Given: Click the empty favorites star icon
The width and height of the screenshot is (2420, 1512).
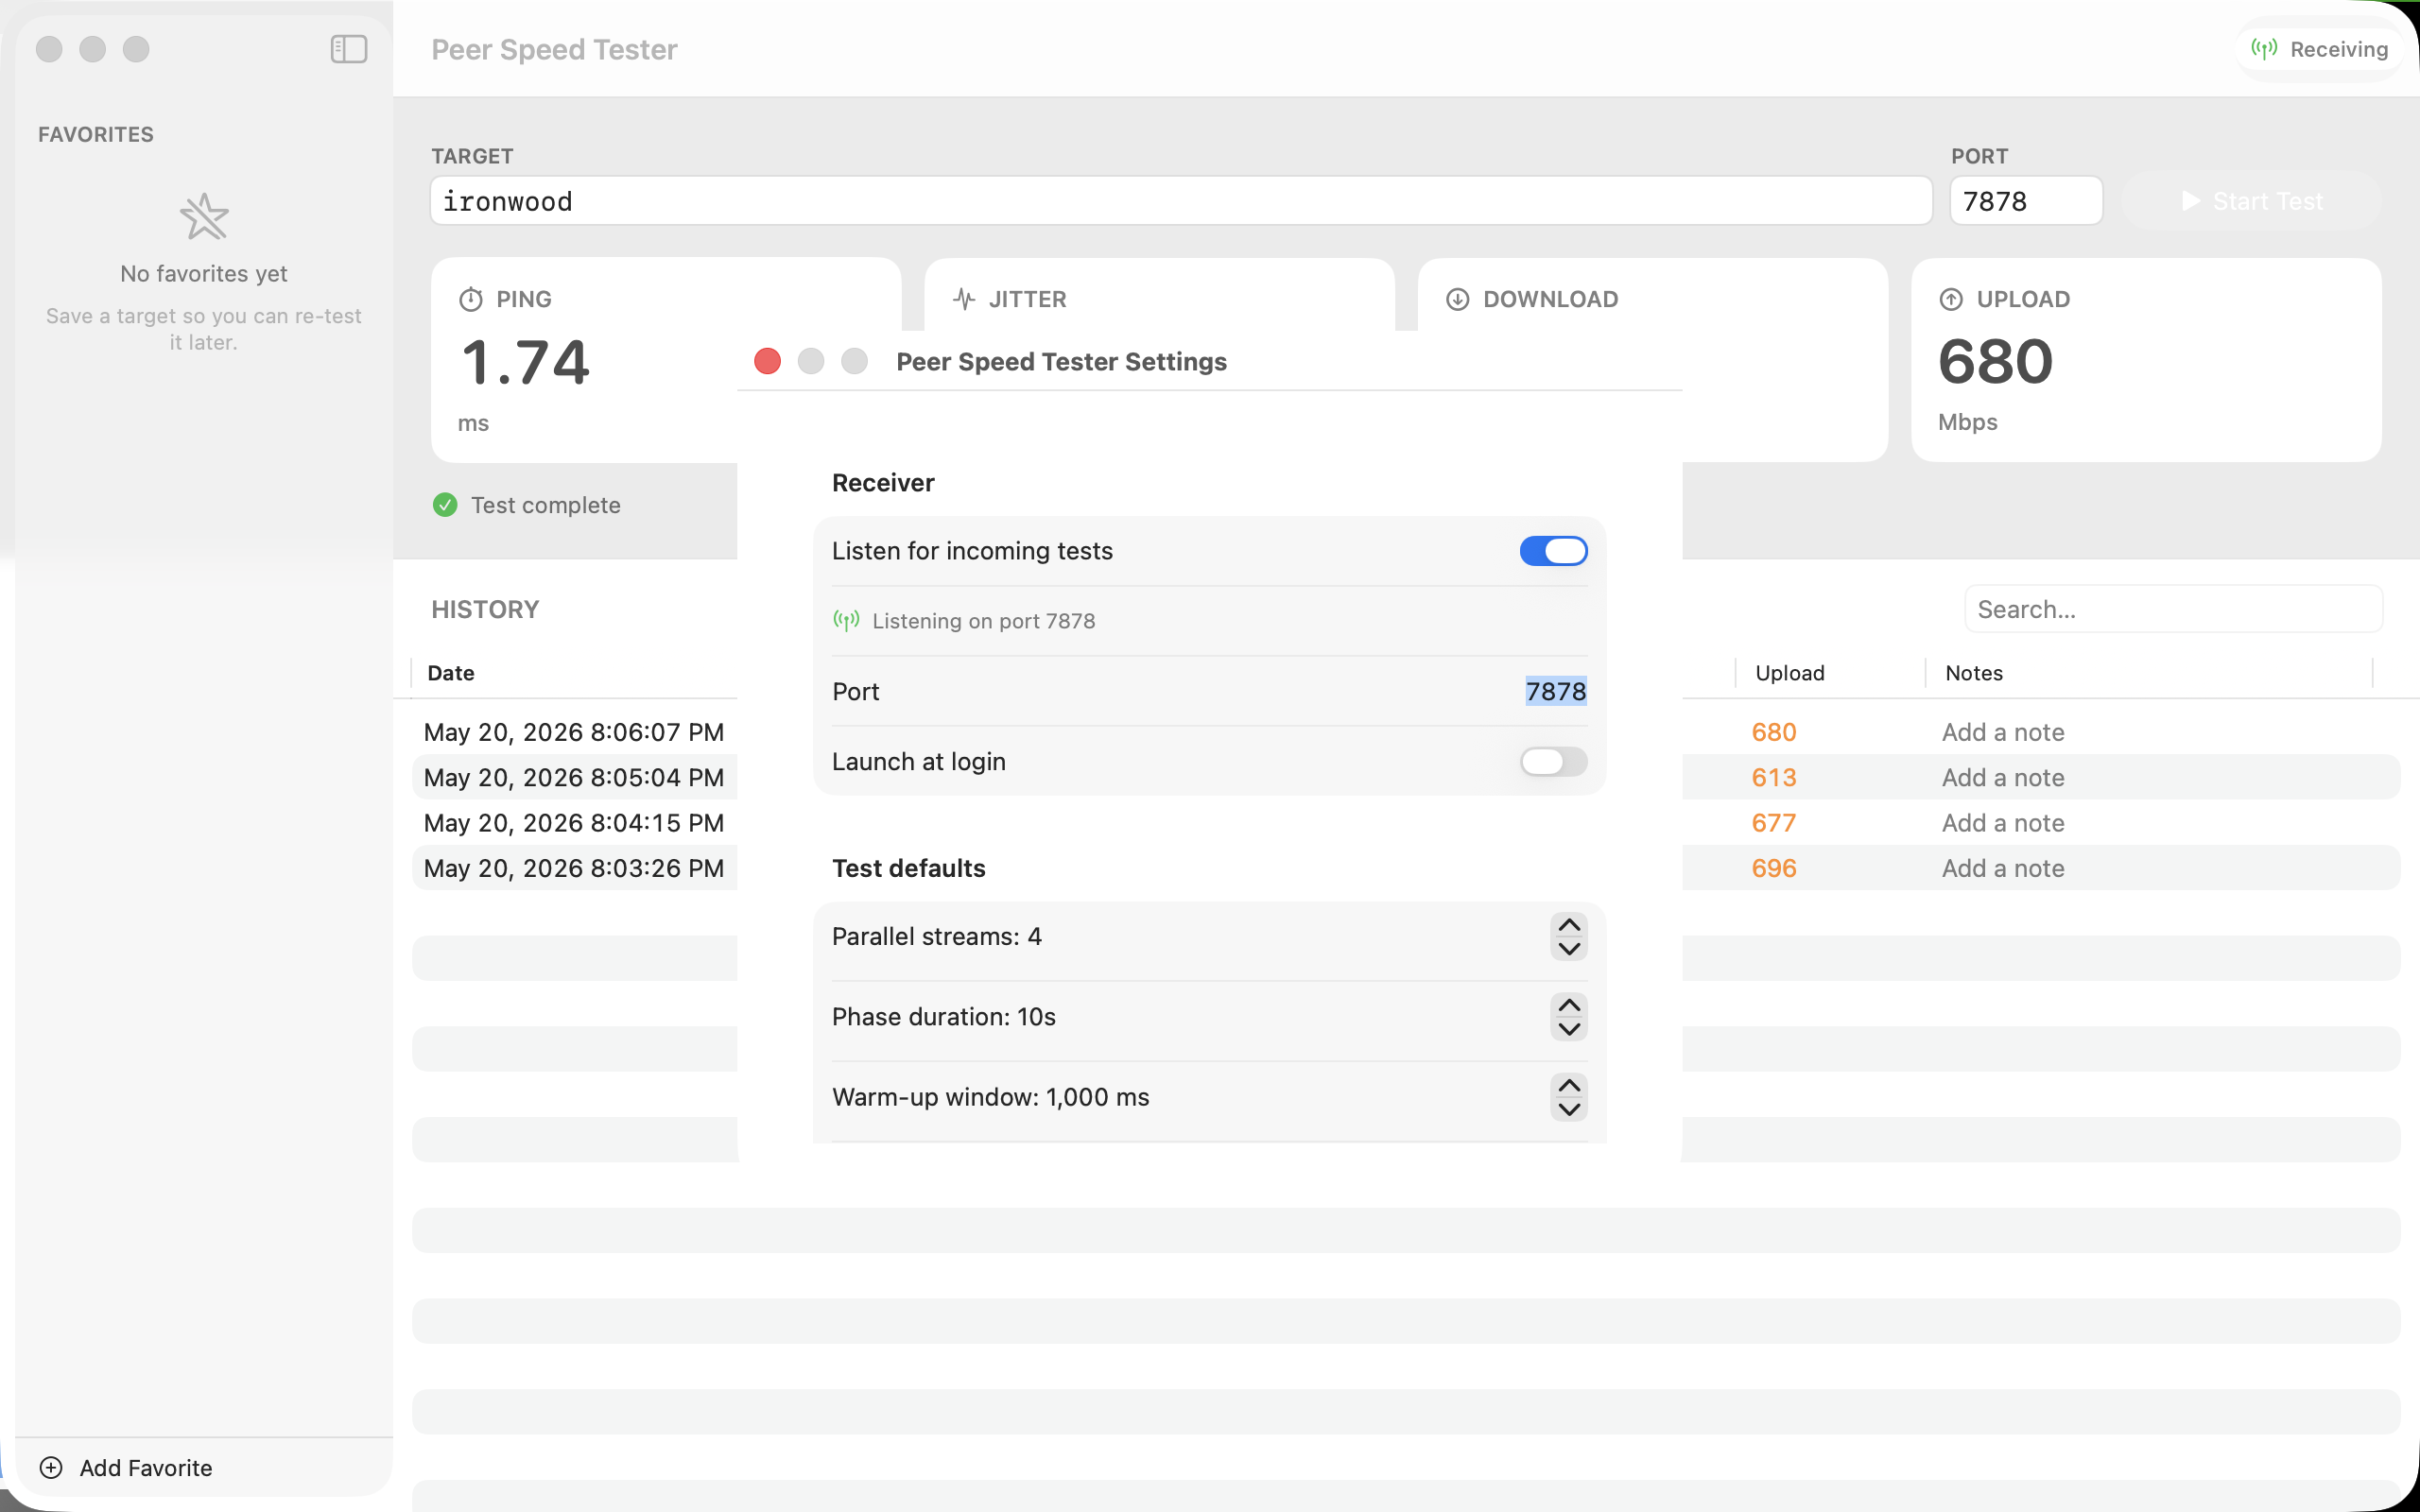Looking at the screenshot, I should click(204, 216).
